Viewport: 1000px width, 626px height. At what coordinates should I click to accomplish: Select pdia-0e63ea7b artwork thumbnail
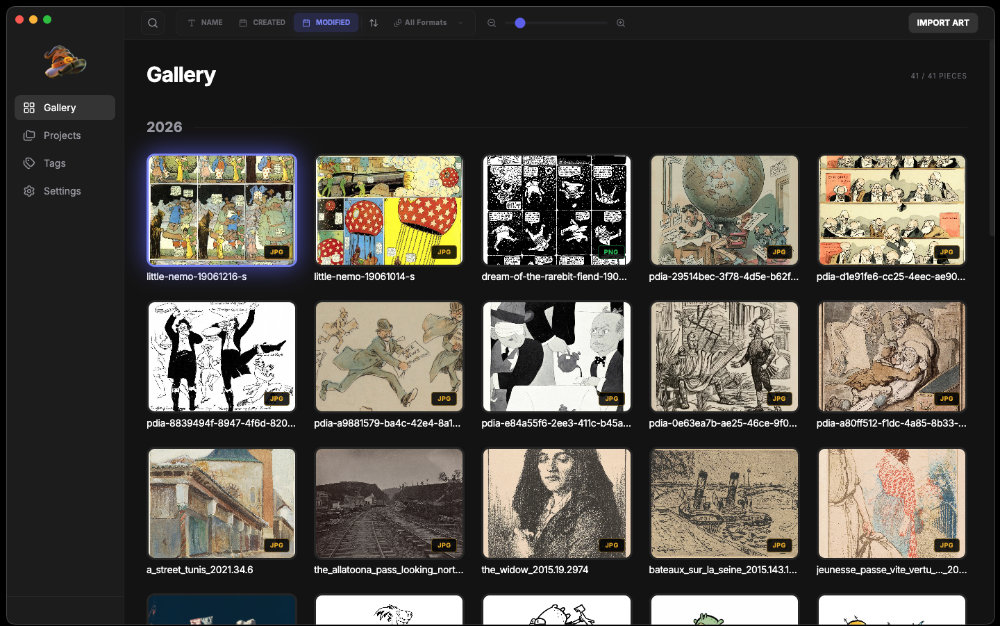point(724,356)
